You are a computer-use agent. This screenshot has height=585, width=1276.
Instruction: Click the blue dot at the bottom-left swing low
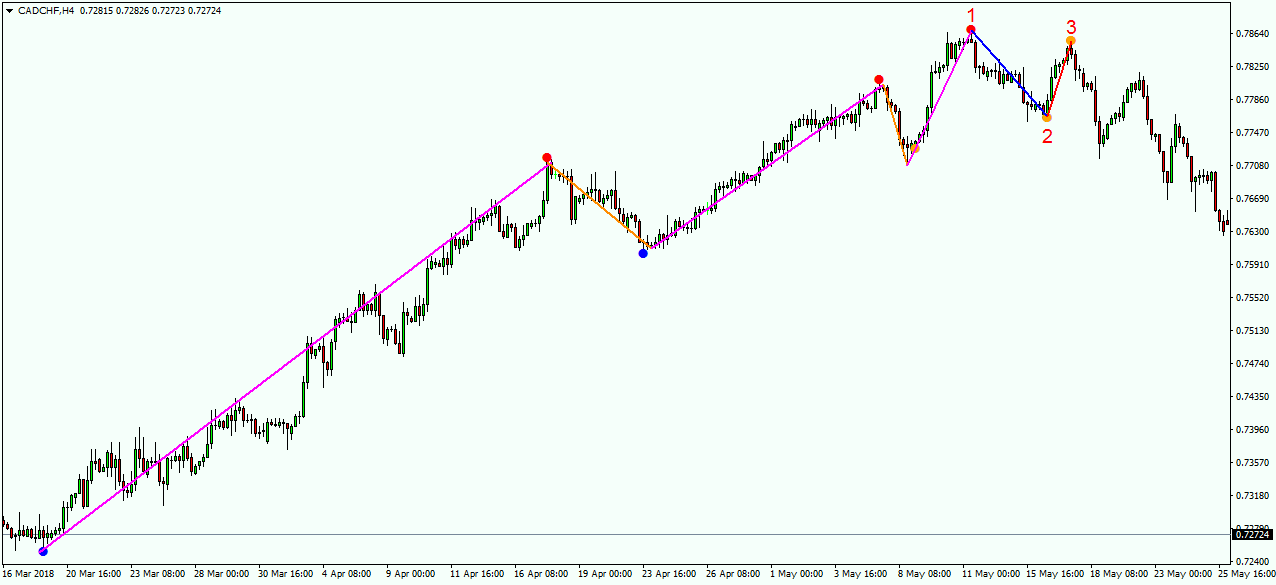pyautogui.click(x=43, y=550)
